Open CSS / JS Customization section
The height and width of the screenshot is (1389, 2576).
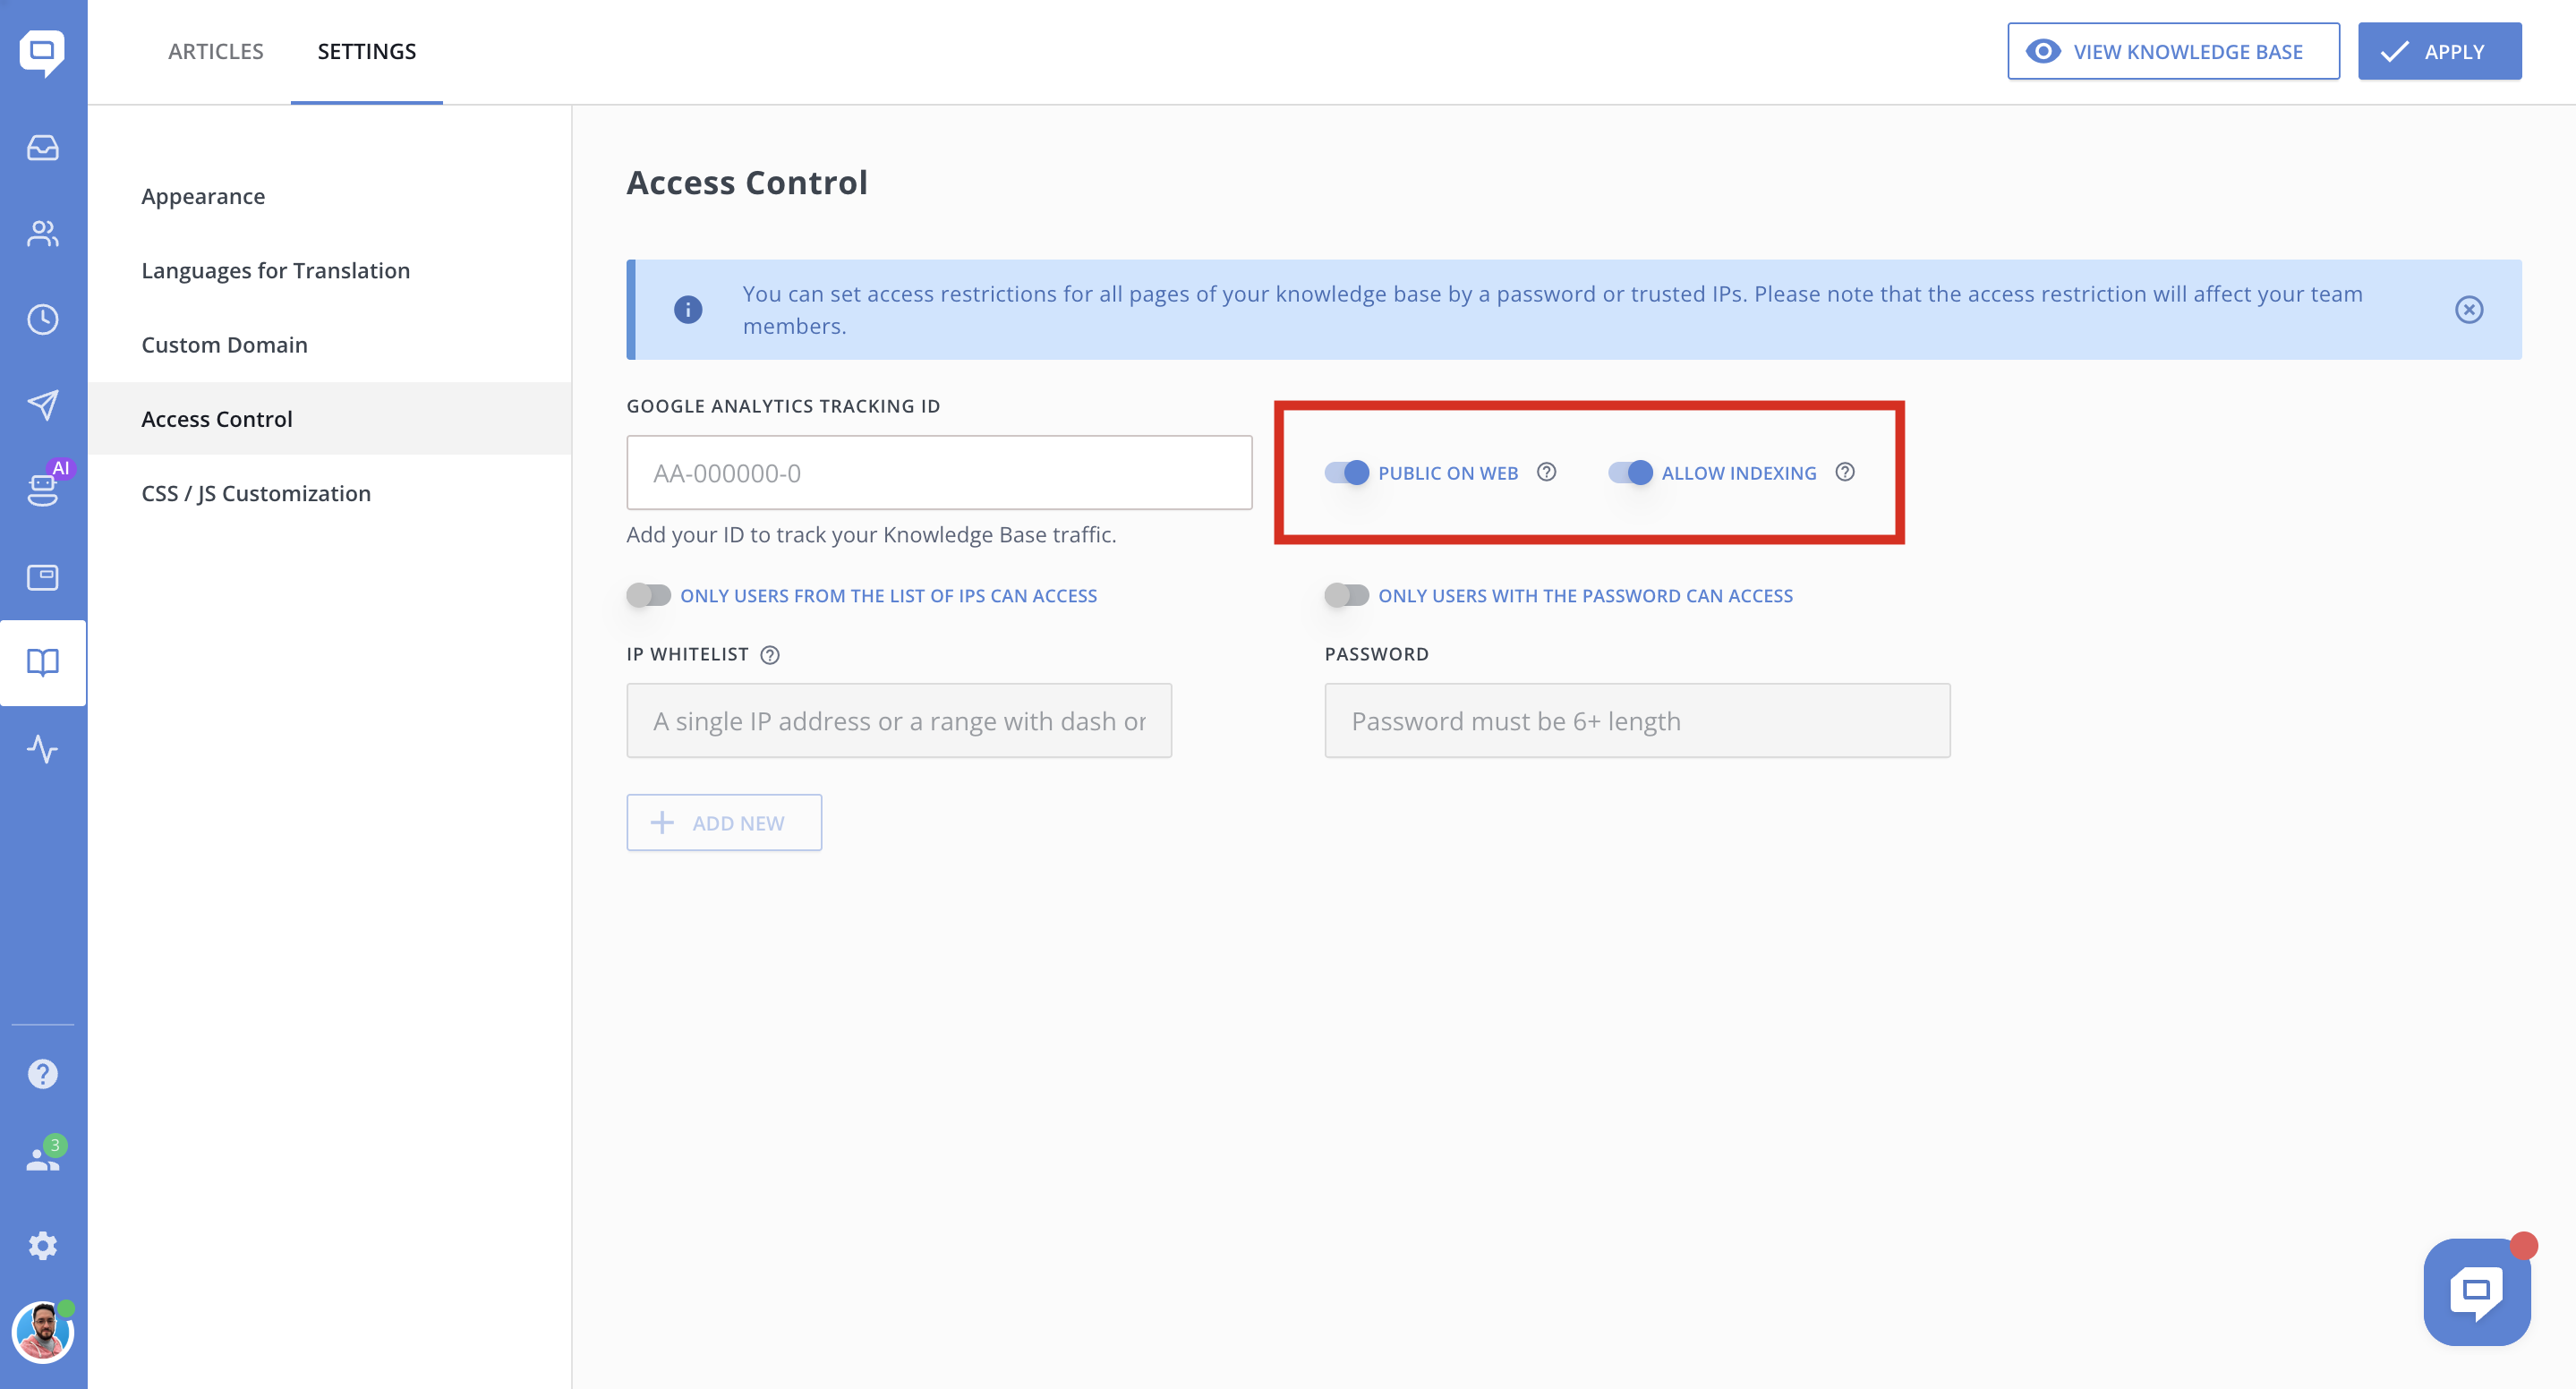click(256, 493)
